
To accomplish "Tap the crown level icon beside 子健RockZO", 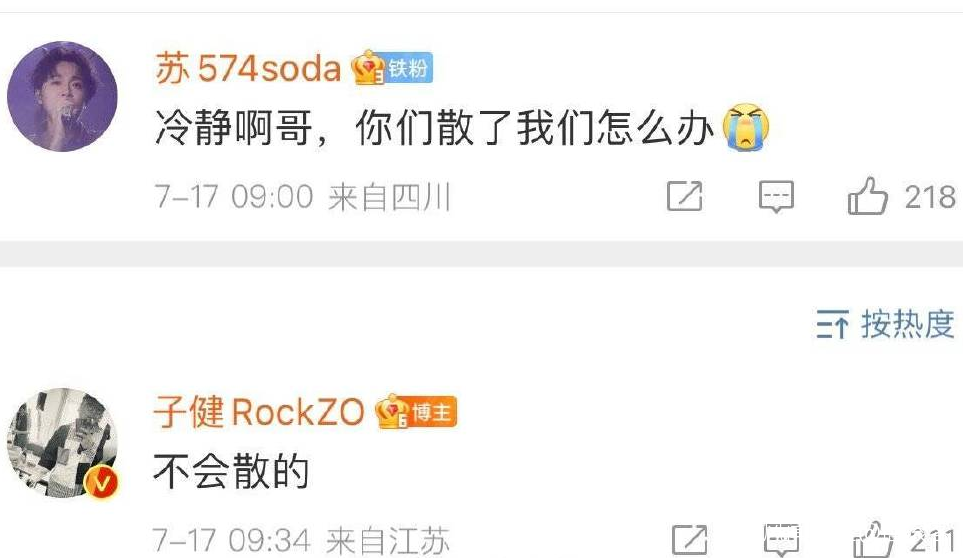I will pos(392,411).
